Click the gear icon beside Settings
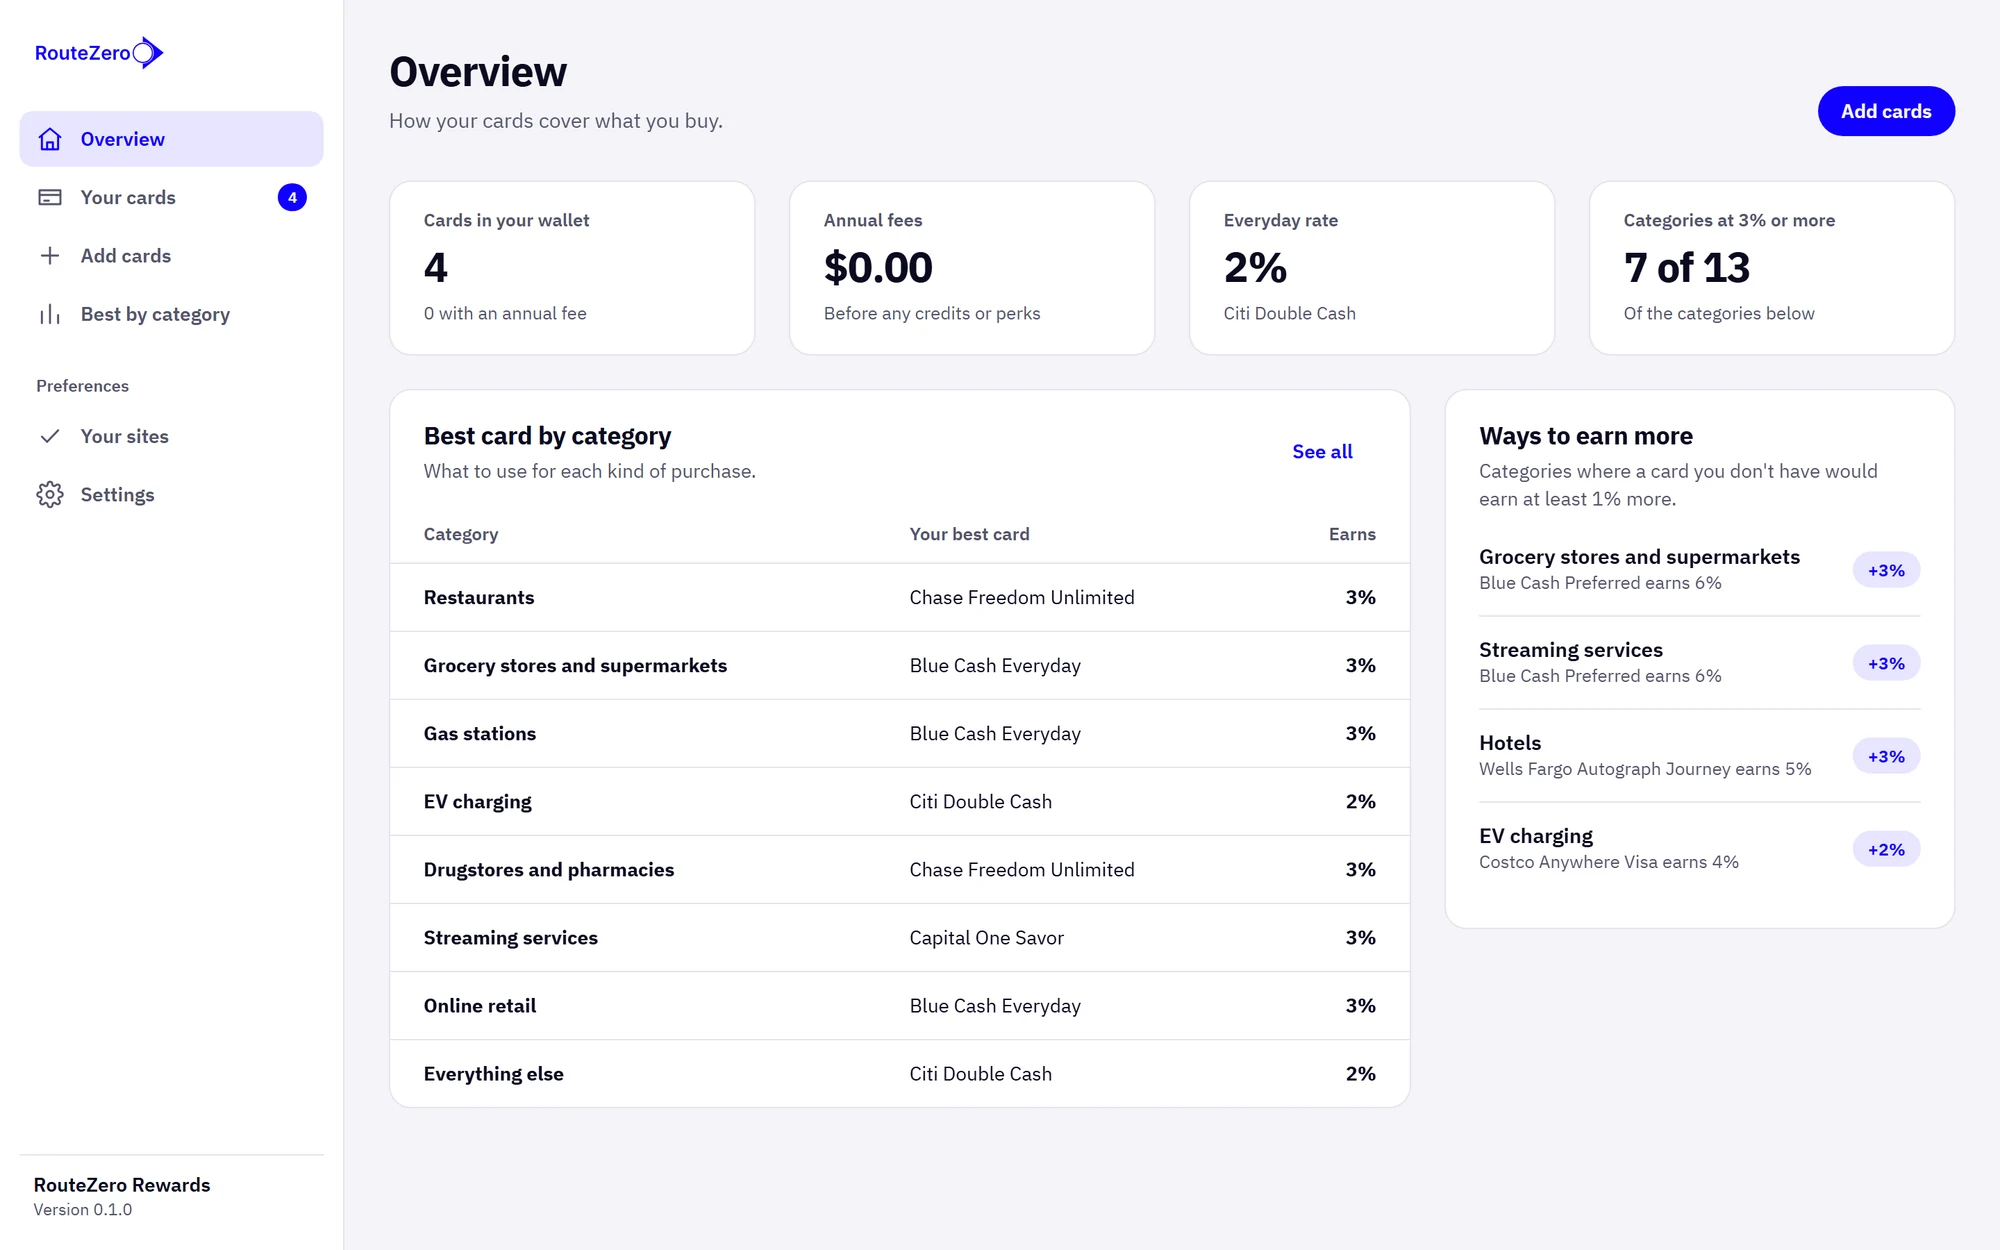Viewport: 2000px width, 1250px height. point(50,495)
